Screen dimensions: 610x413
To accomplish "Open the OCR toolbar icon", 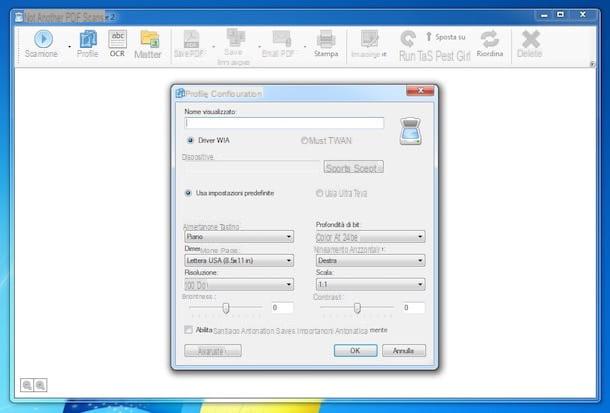I will click(117, 39).
